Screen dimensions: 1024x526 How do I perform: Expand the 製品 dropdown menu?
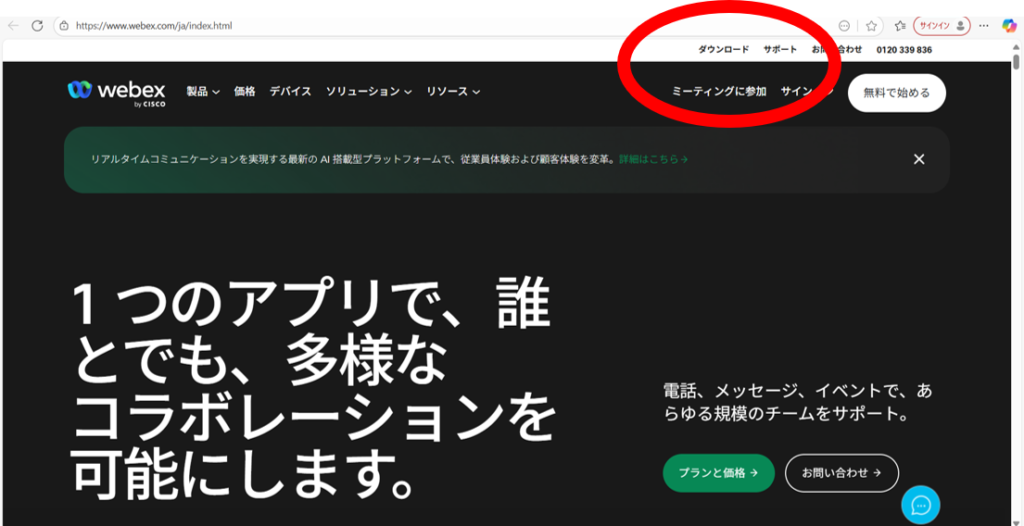click(x=203, y=92)
